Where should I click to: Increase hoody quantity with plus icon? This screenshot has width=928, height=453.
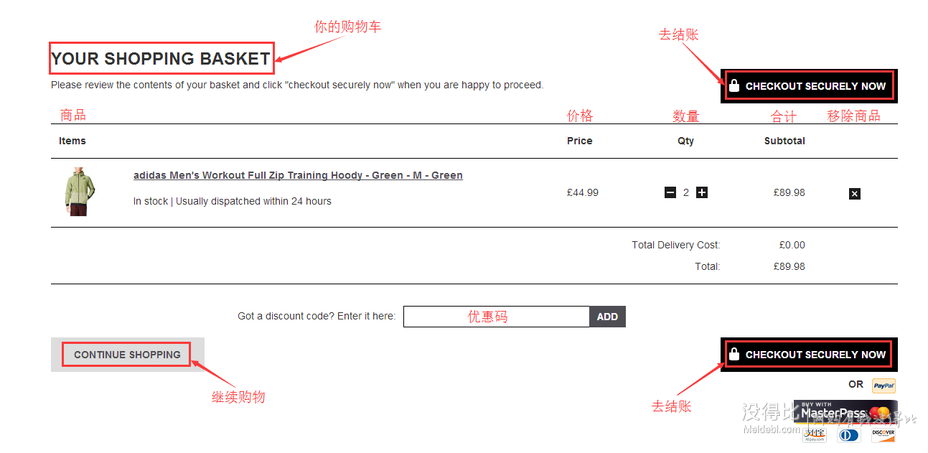(x=701, y=192)
